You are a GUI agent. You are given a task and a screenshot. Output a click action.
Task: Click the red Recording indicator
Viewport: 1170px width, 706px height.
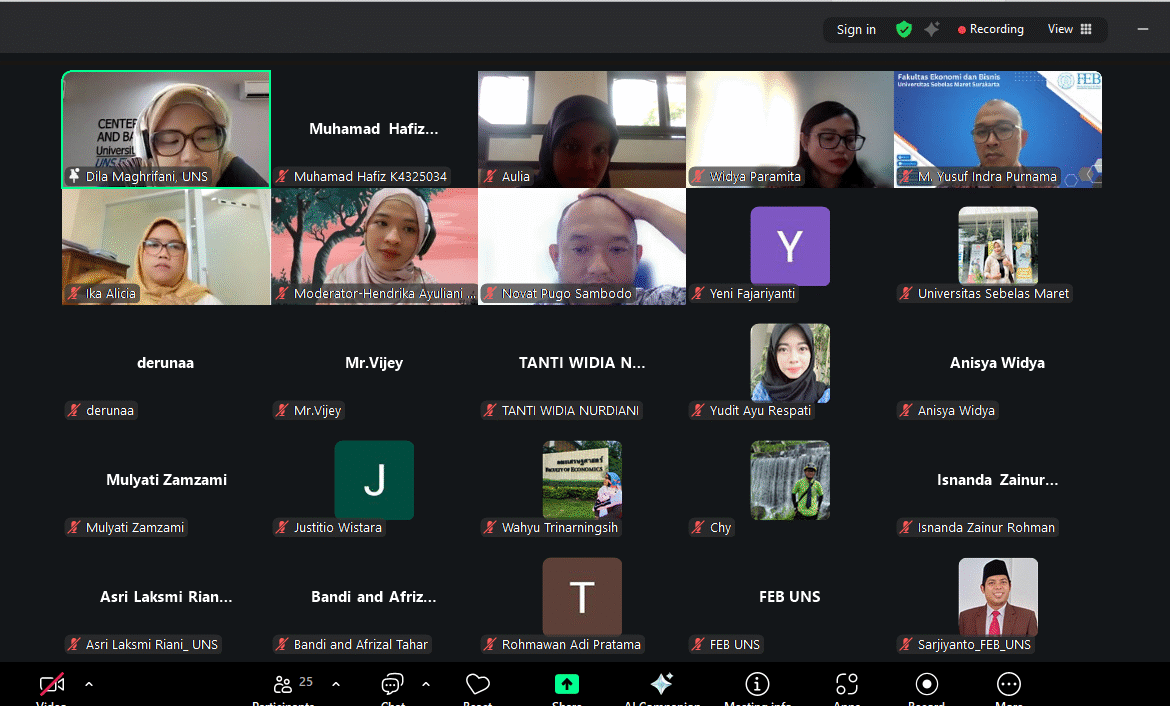pyautogui.click(x=991, y=30)
